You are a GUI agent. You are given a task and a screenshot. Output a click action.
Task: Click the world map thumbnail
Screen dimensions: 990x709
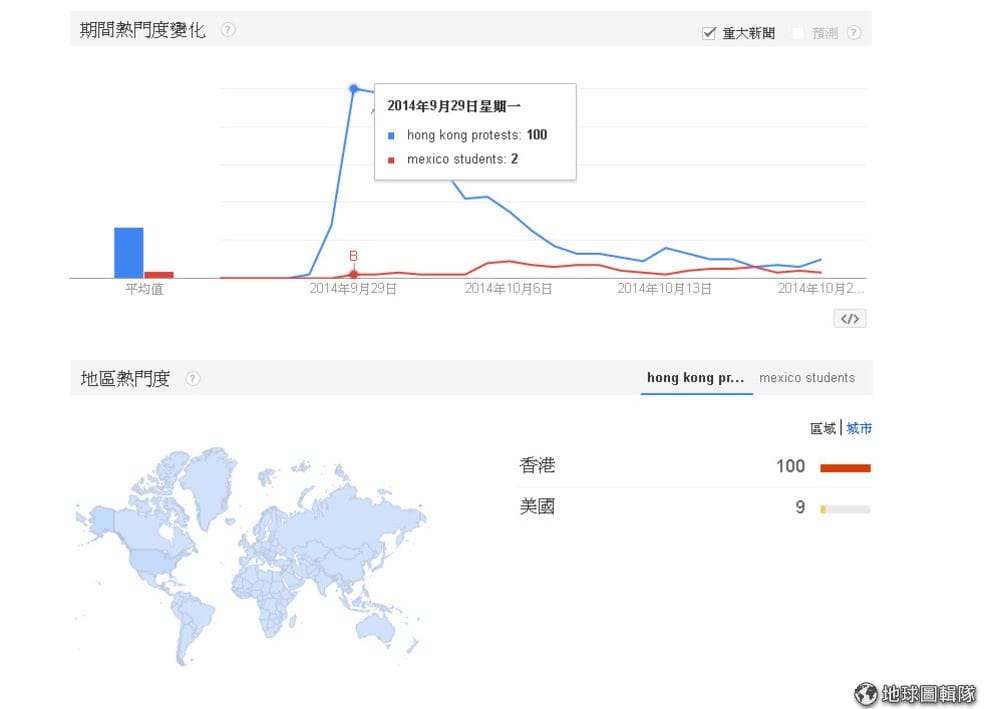[x=250, y=555]
